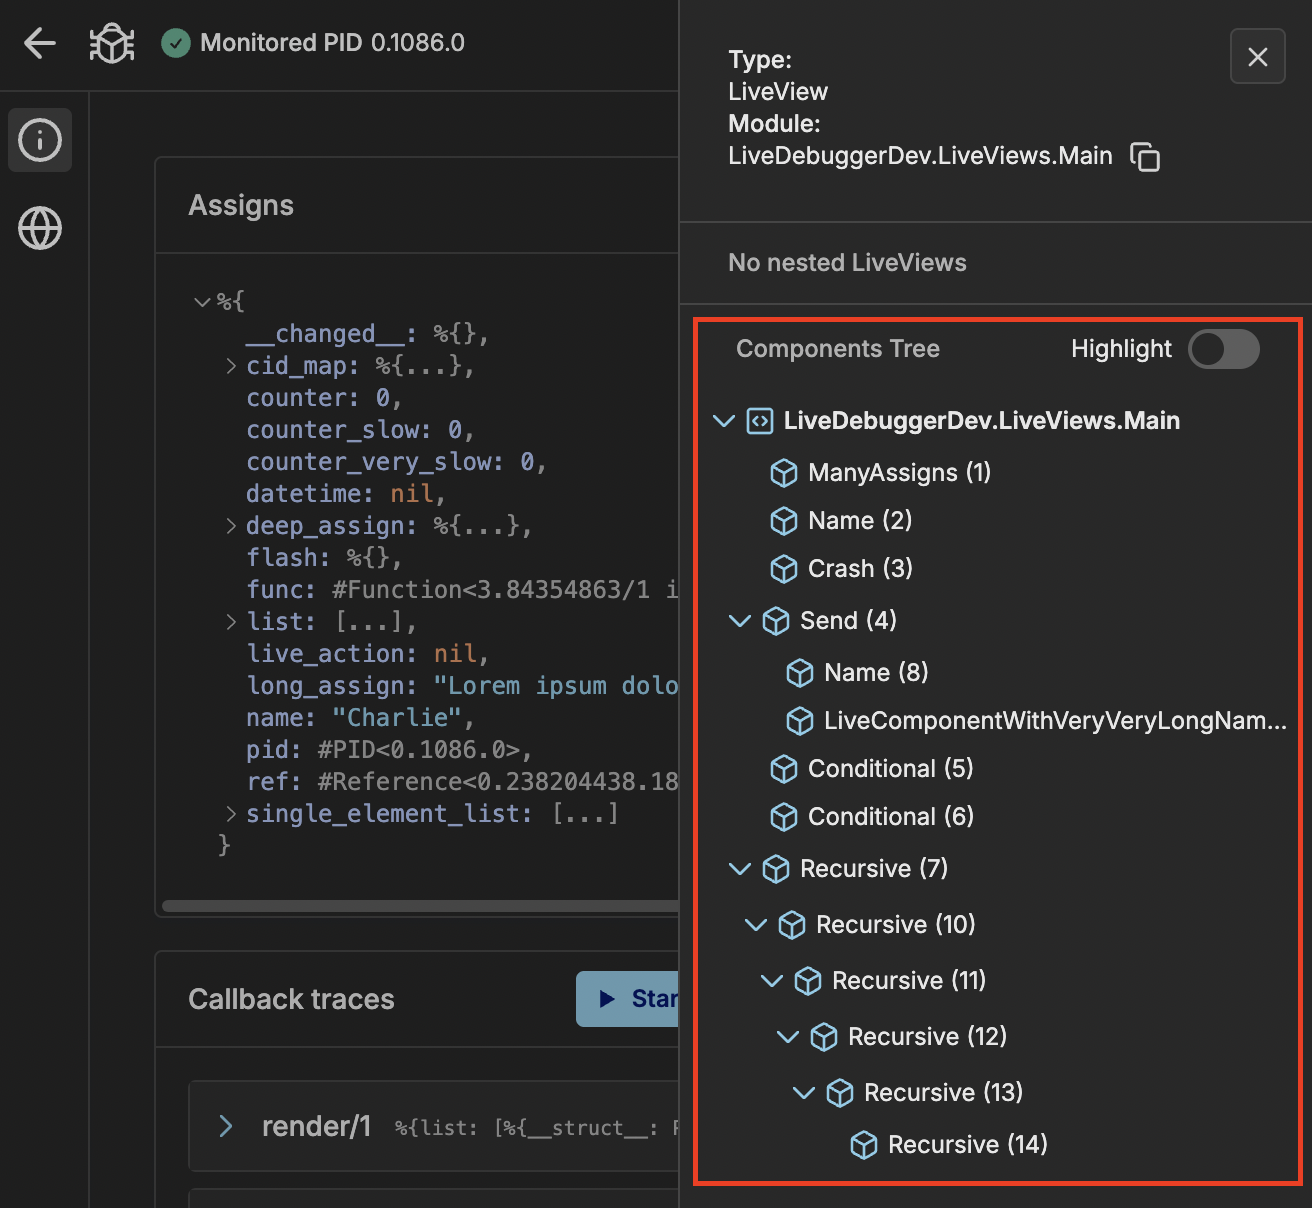Click the Monitored PID 0.1086.0 title
This screenshot has height=1208, width=1312.
click(332, 43)
